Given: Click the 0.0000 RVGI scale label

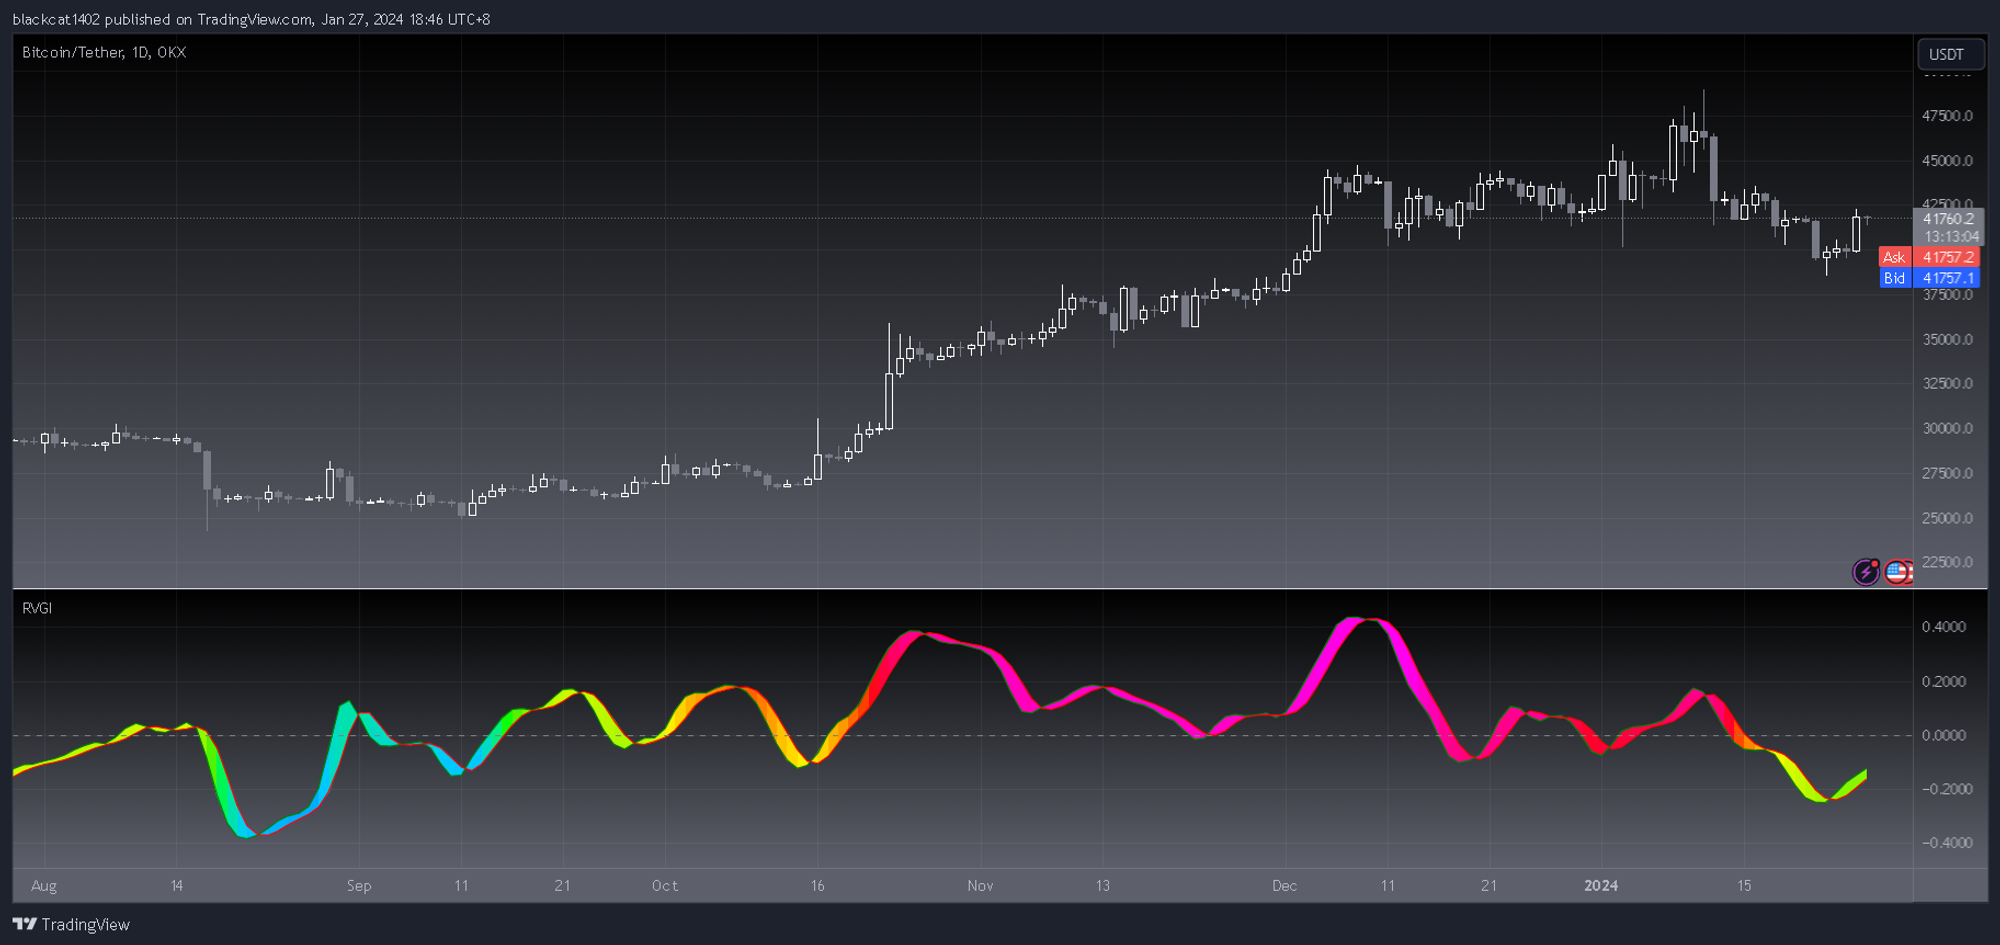Looking at the screenshot, I should pos(1944,736).
